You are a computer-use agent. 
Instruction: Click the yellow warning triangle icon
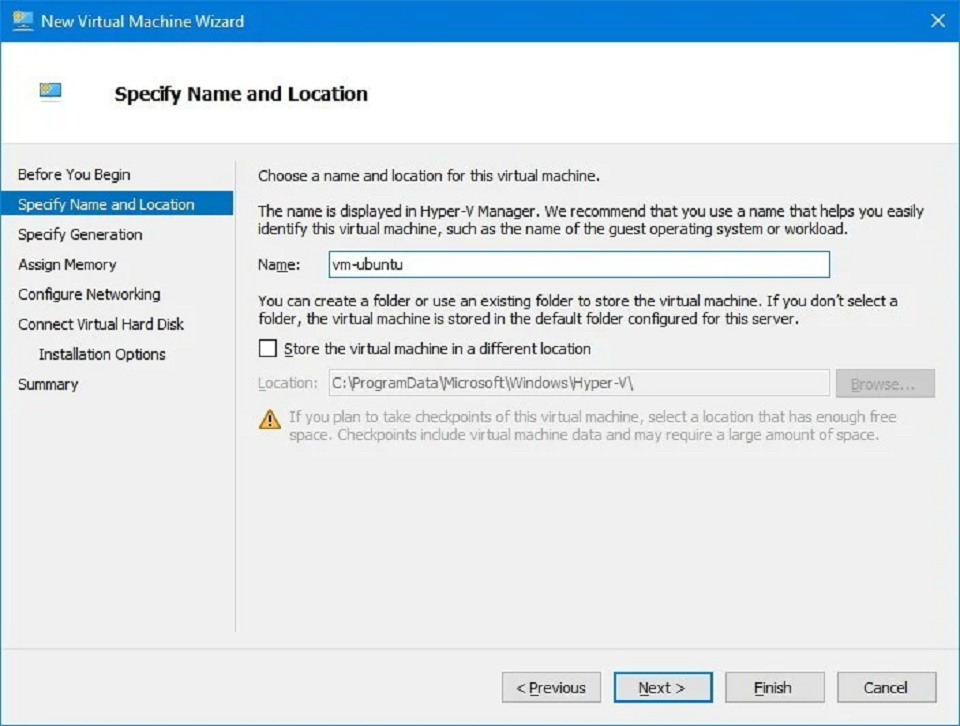tap(269, 420)
